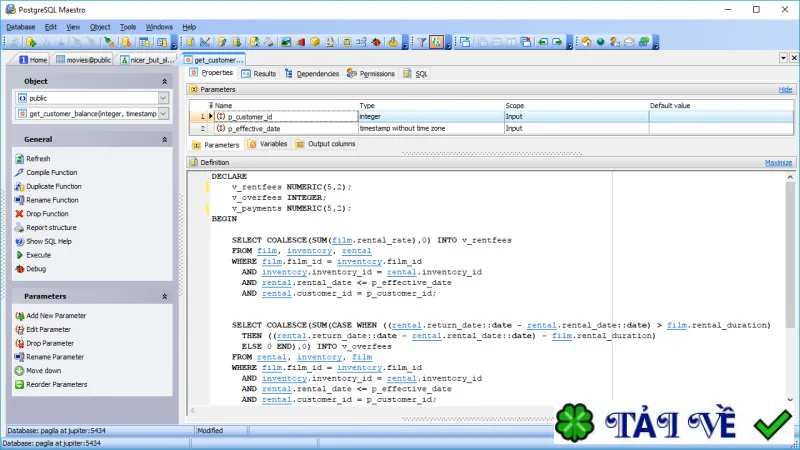Click the inventory link in first FROM clause
800x450 pixels.
[x=309, y=251]
